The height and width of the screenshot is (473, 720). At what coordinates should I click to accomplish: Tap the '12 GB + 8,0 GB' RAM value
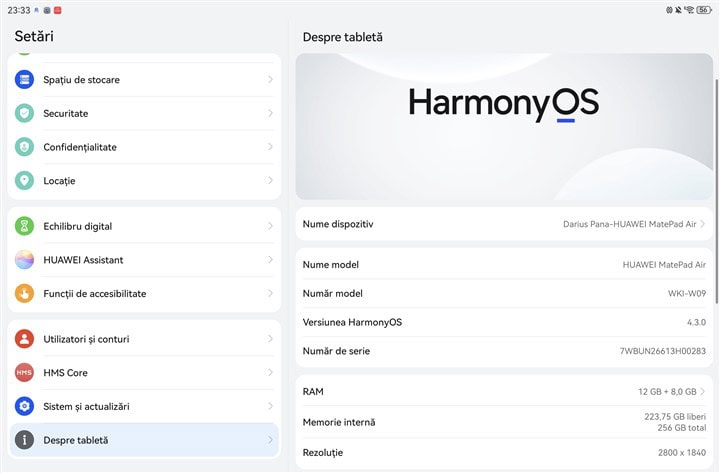[667, 392]
